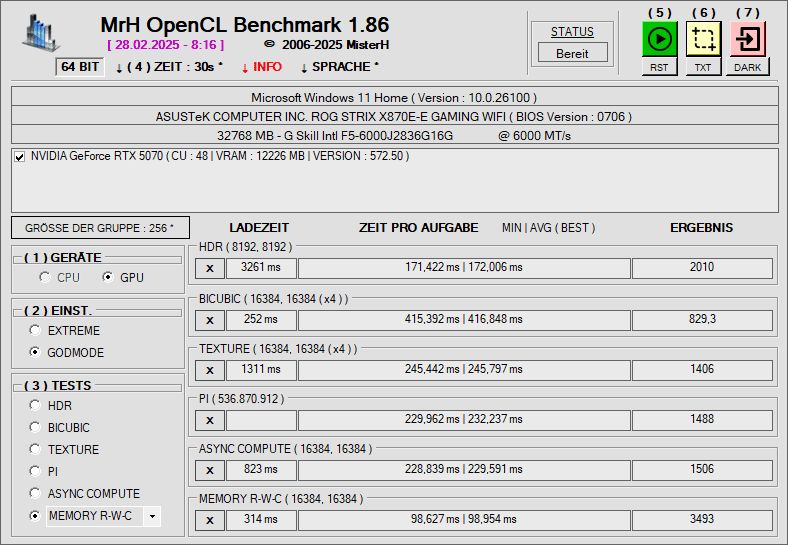Click the ERGEBNIS column header

tap(702, 228)
